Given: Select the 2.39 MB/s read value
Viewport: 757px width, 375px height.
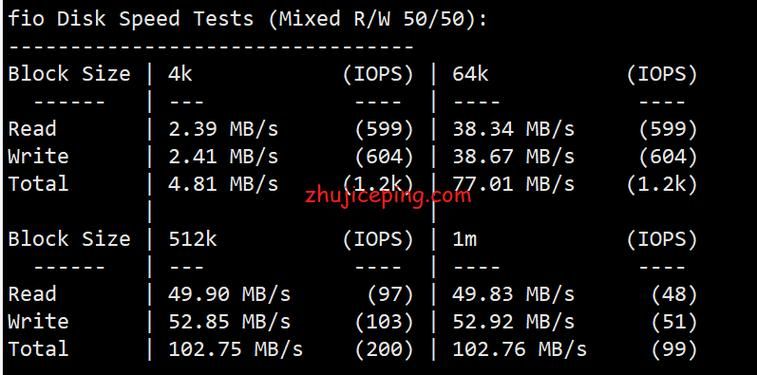Looking at the screenshot, I should pyautogui.click(x=224, y=129).
